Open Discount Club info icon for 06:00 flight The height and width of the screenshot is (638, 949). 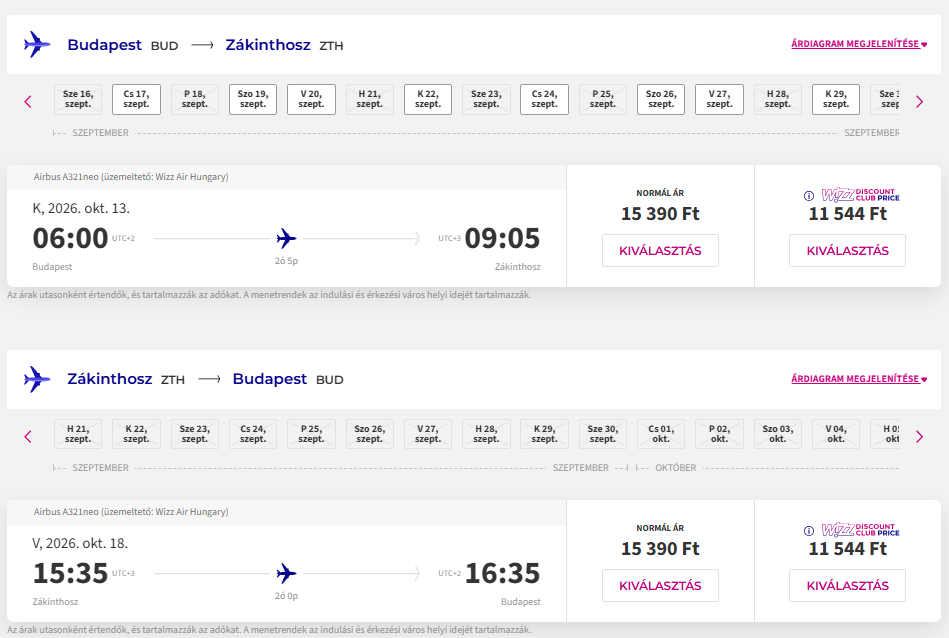click(x=809, y=195)
